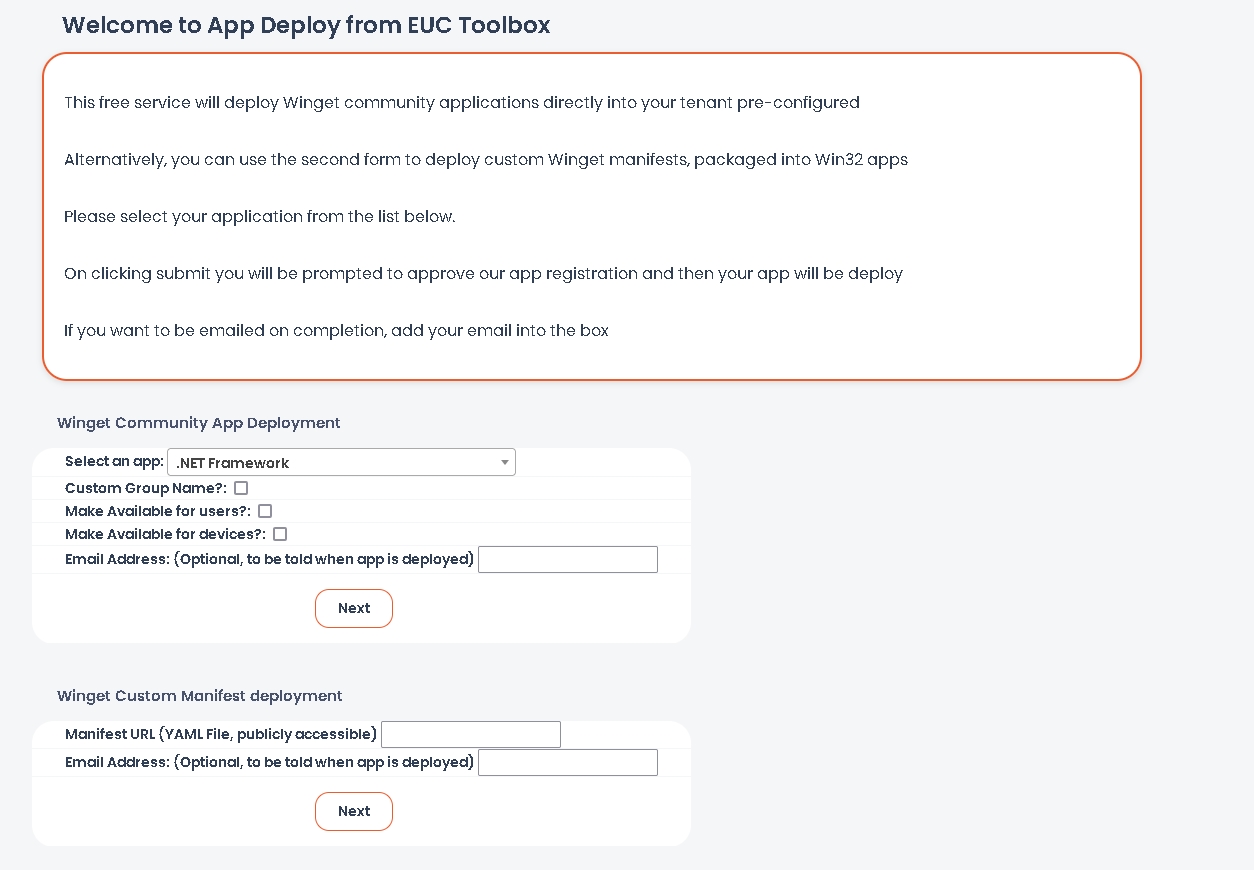Click the 'If you want to be emailed' line
The width and height of the screenshot is (1254, 870).
click(x=336, y=330)
